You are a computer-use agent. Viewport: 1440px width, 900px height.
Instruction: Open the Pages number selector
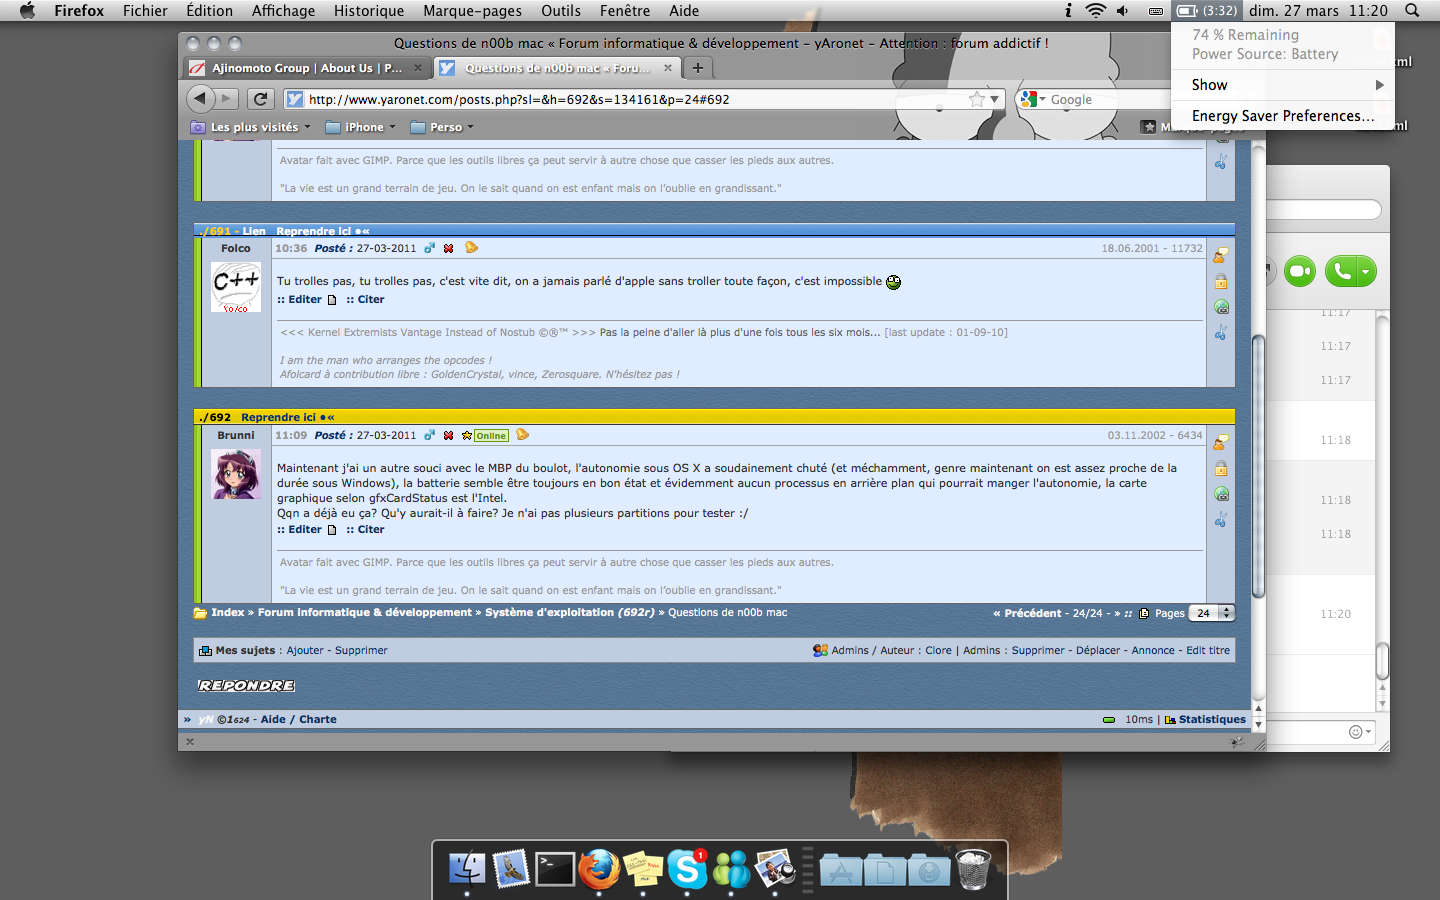pyautogui.click(x=1212, y=613)
